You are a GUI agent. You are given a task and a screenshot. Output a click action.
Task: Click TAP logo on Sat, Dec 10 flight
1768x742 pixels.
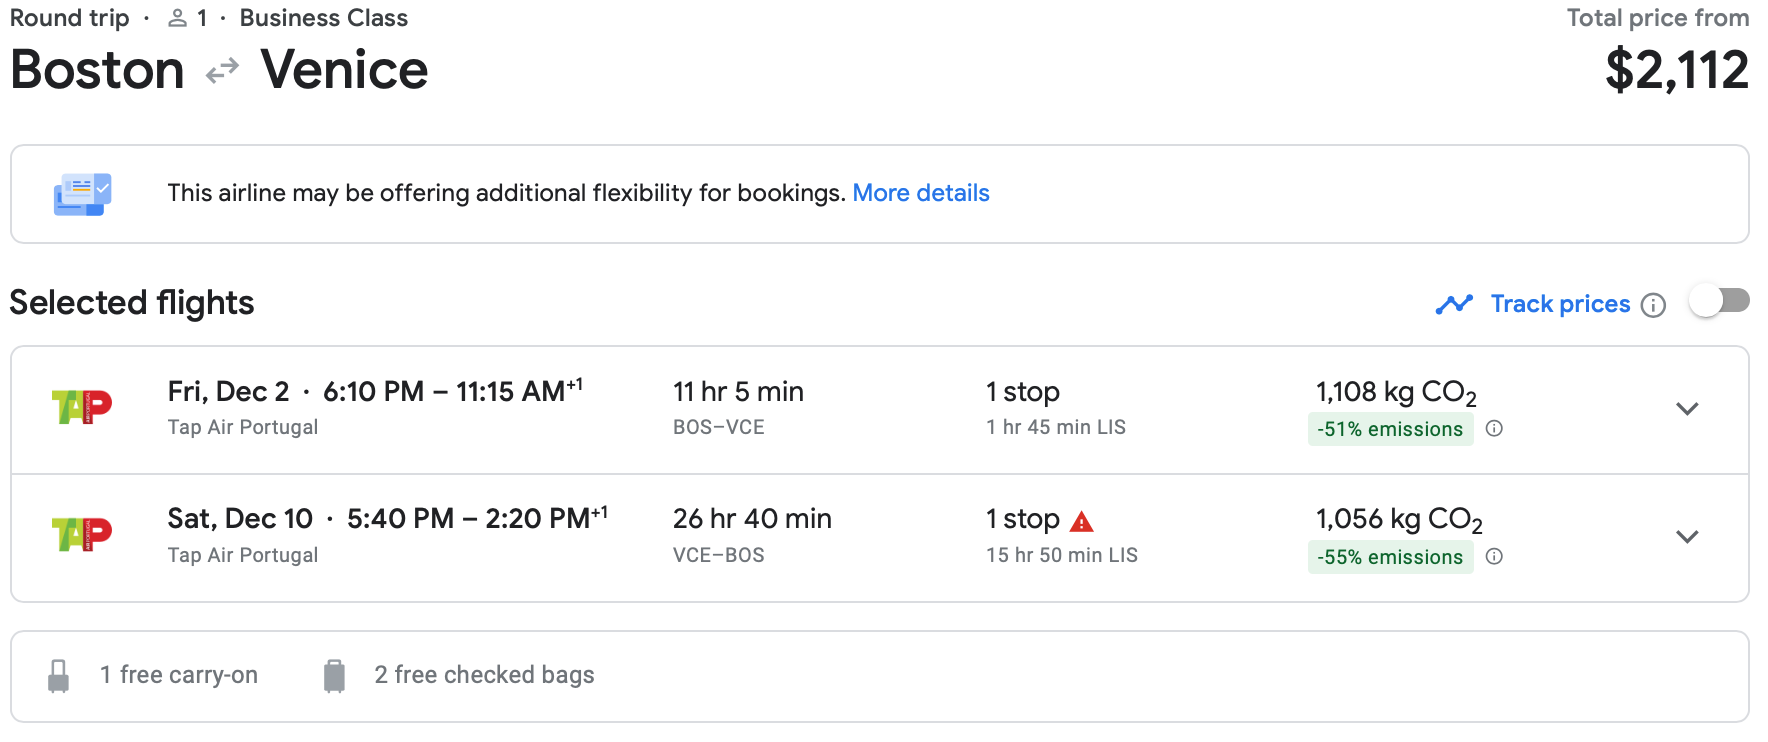(x=82, y=535)
